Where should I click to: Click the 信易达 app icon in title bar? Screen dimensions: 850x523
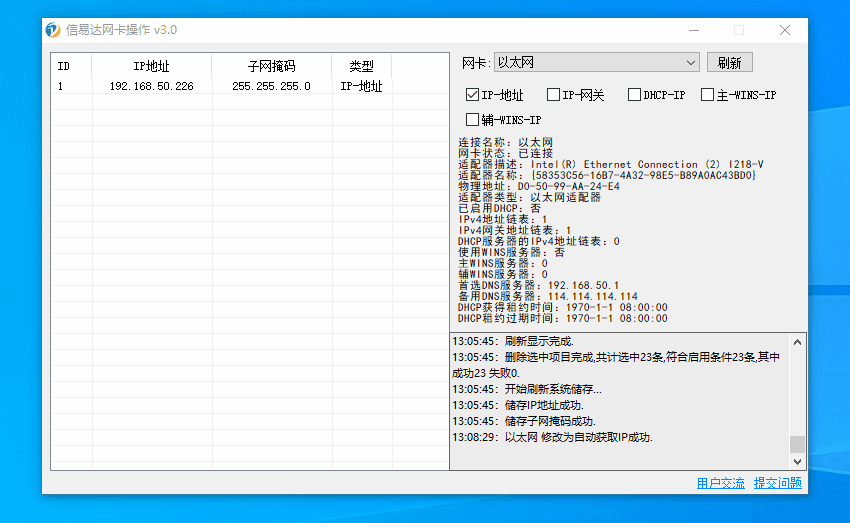(53, 30)
